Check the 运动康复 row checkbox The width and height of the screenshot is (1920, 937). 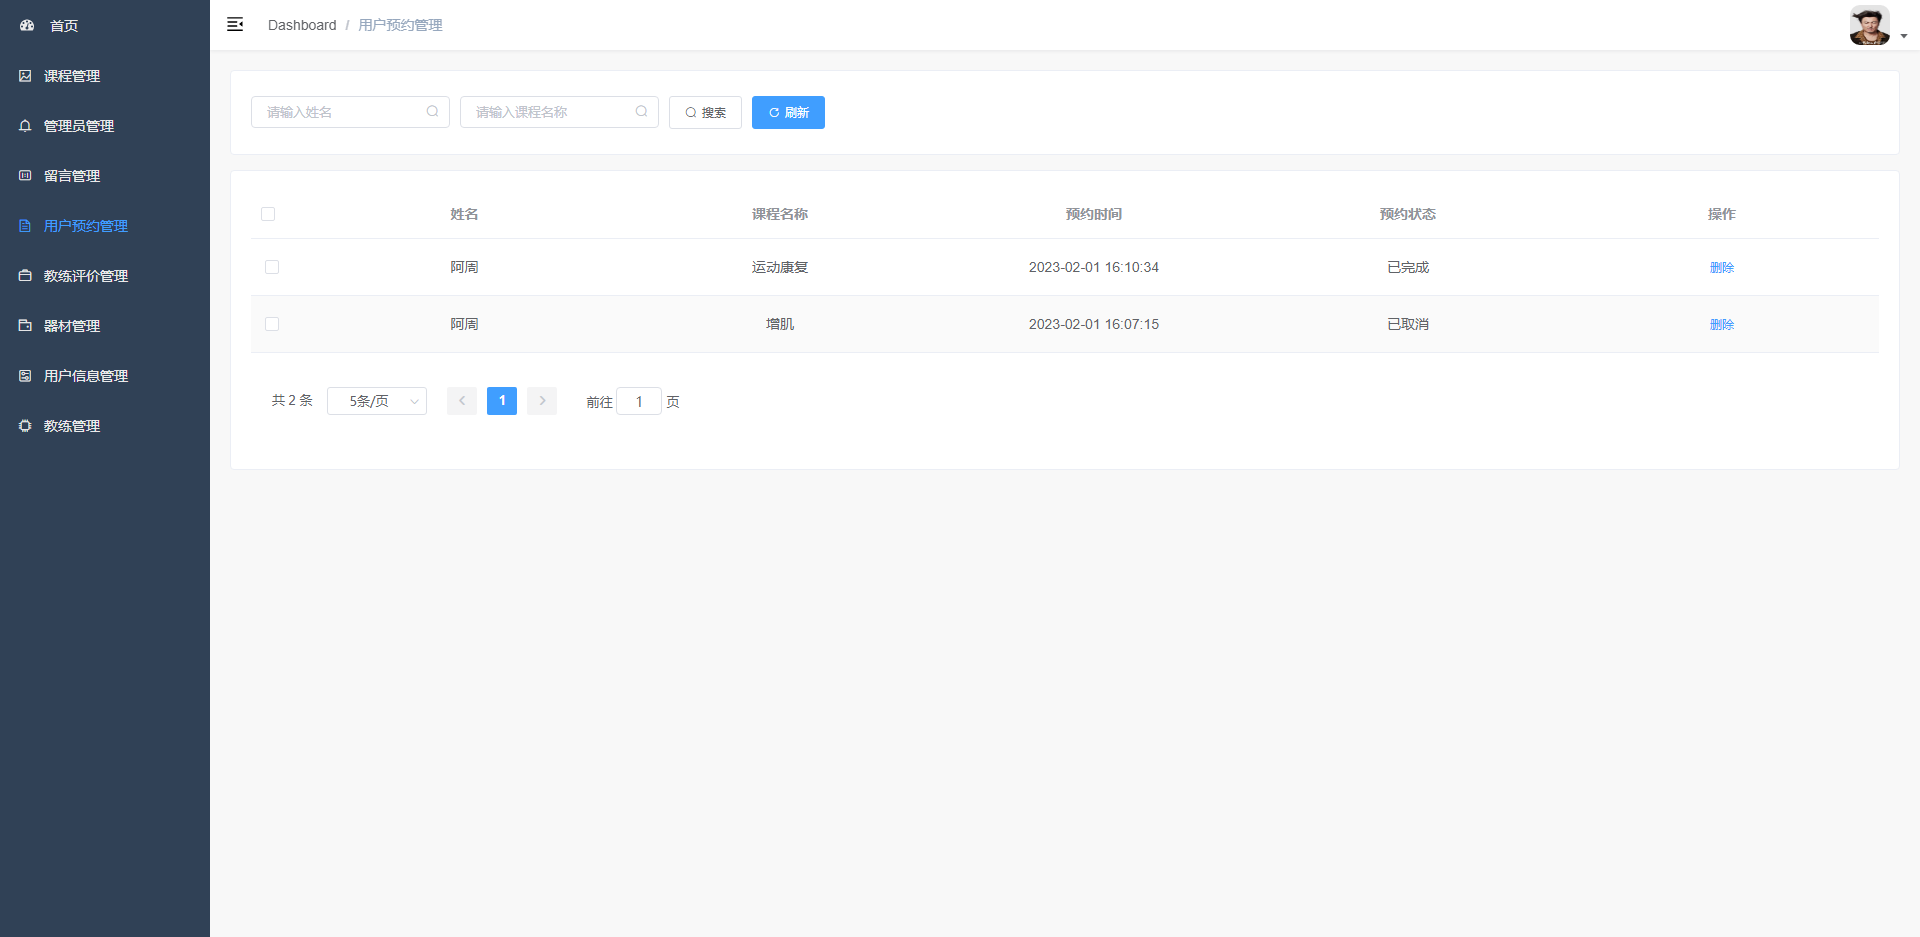(272, 267)
